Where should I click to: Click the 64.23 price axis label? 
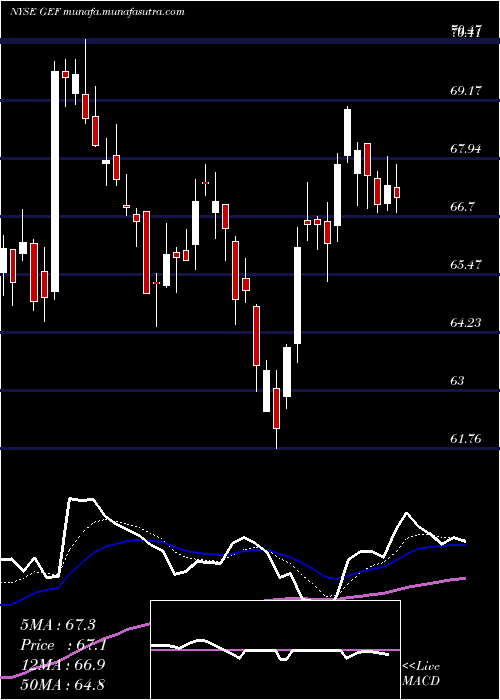[466, 323]
